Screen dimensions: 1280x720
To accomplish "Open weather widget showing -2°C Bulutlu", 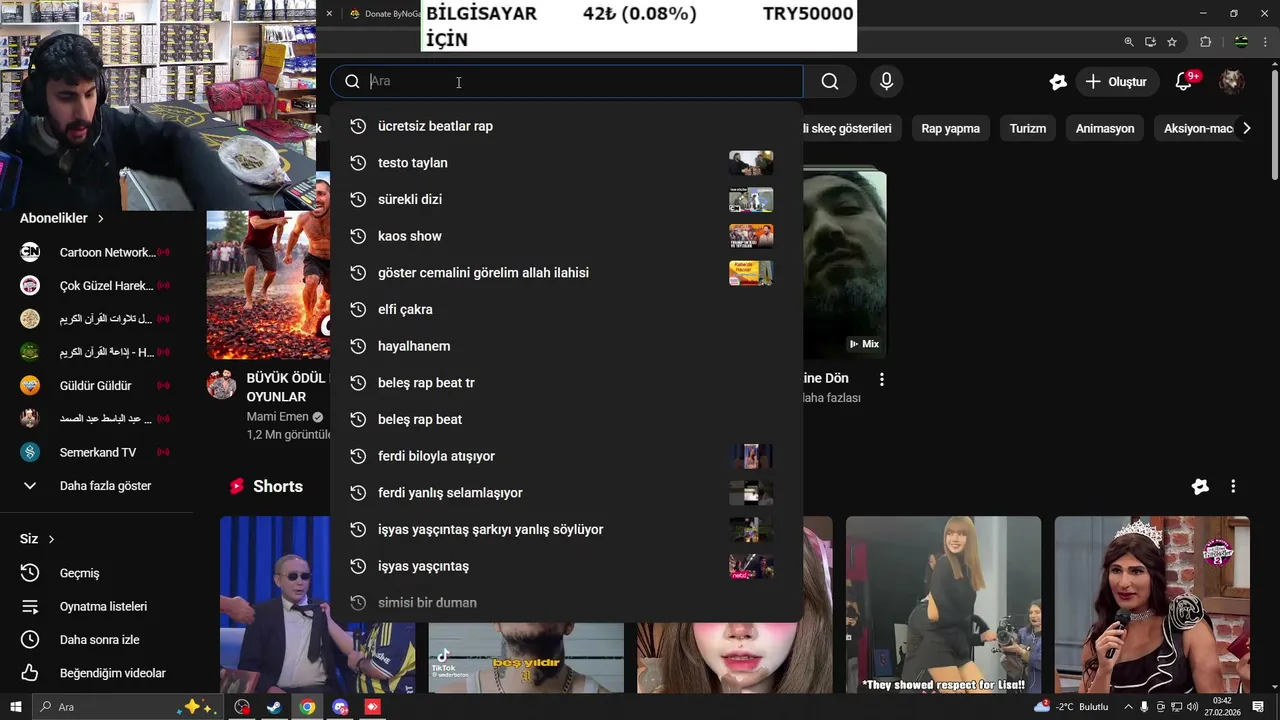I will click(x=1070, y=707).
